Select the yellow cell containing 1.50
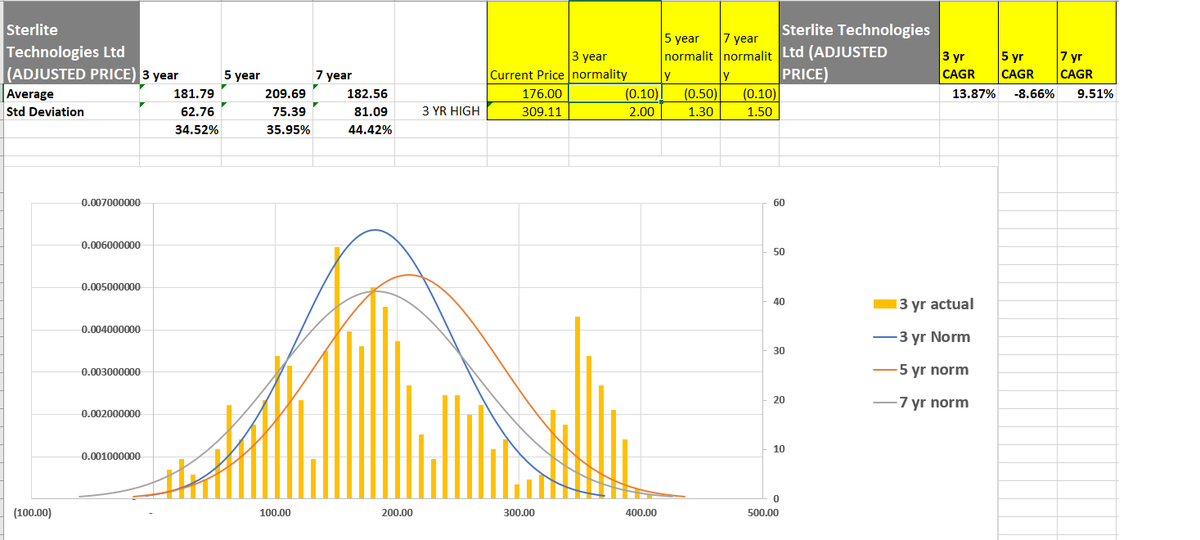1200x540 pixels. 748,112
